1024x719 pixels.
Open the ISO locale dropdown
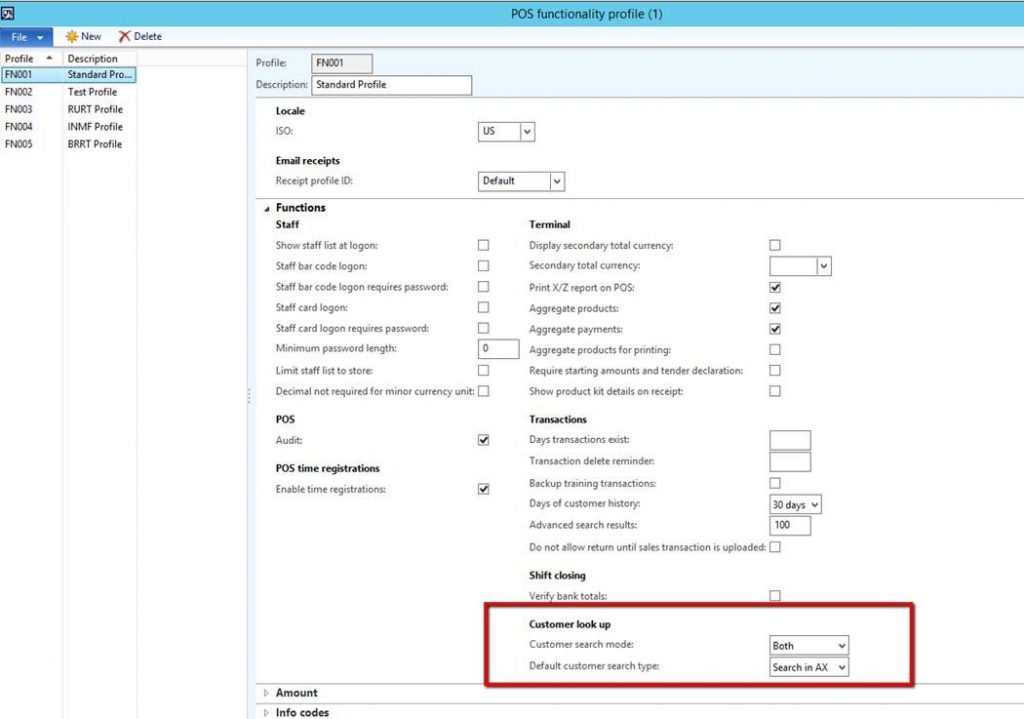[x=528, y=131]
